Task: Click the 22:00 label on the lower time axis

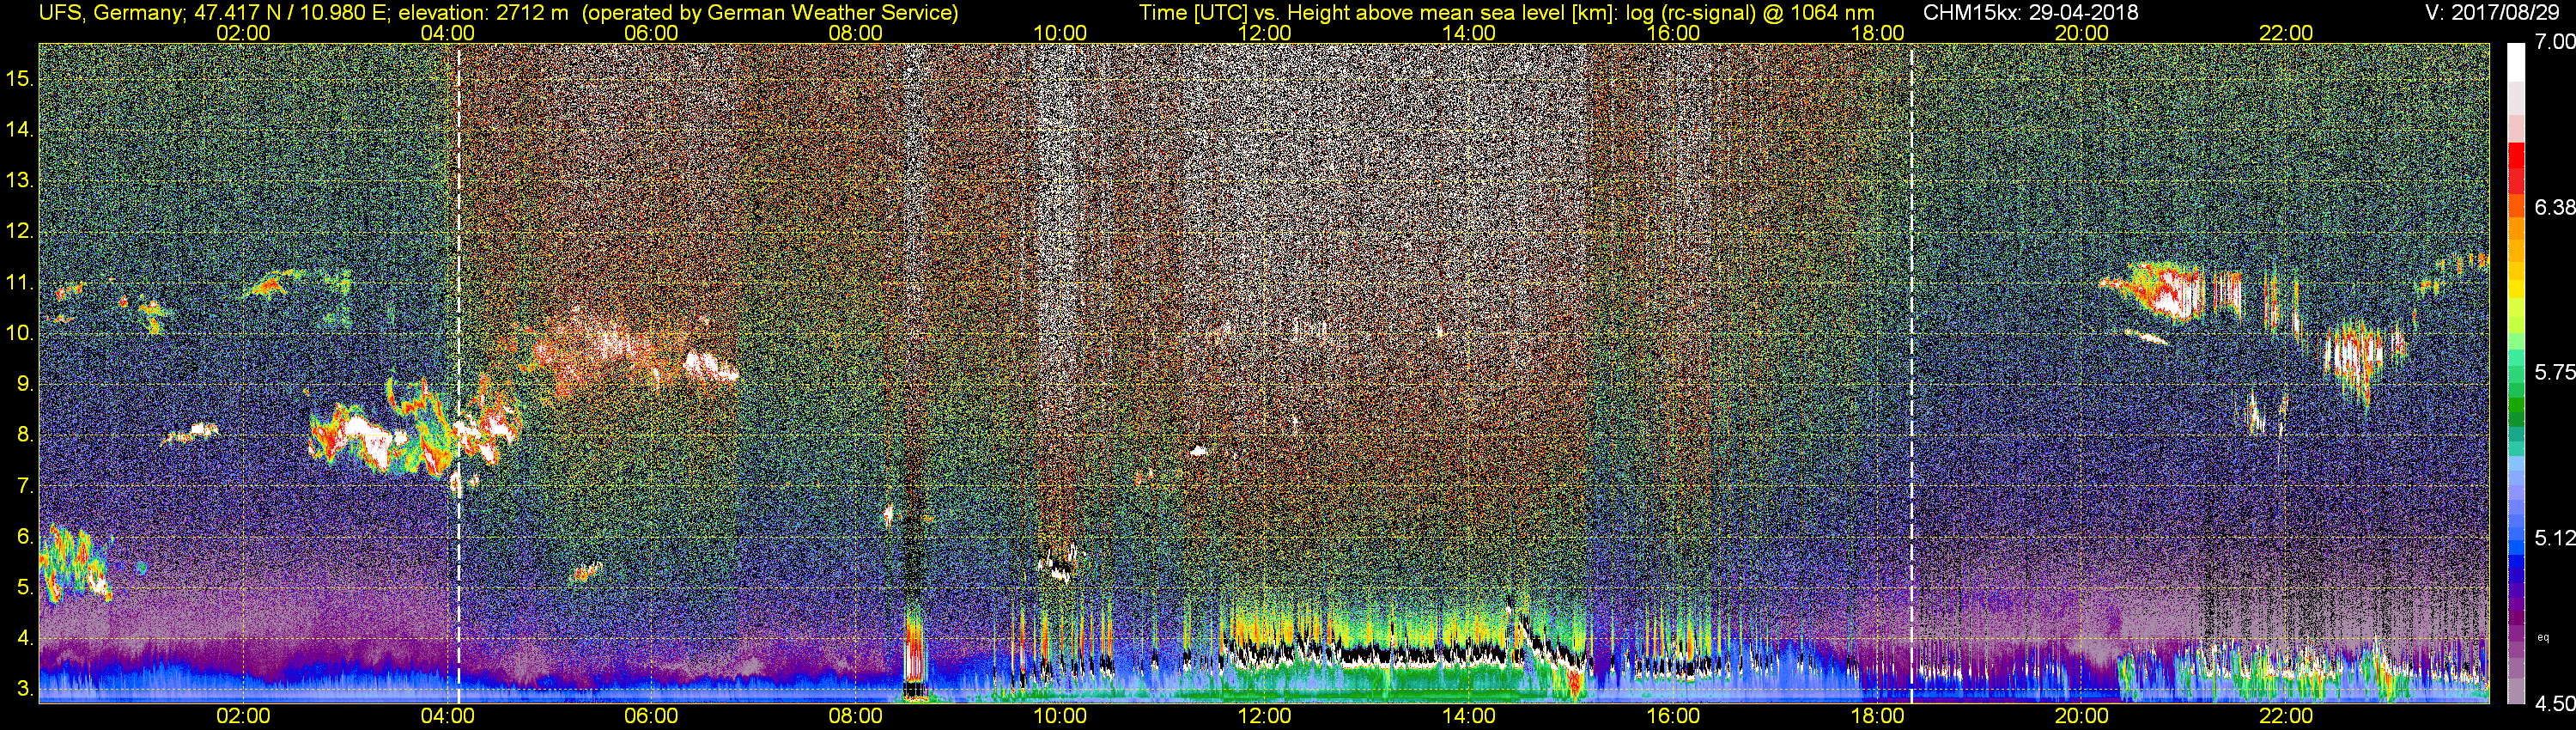Action: [x=2286, y=716]
